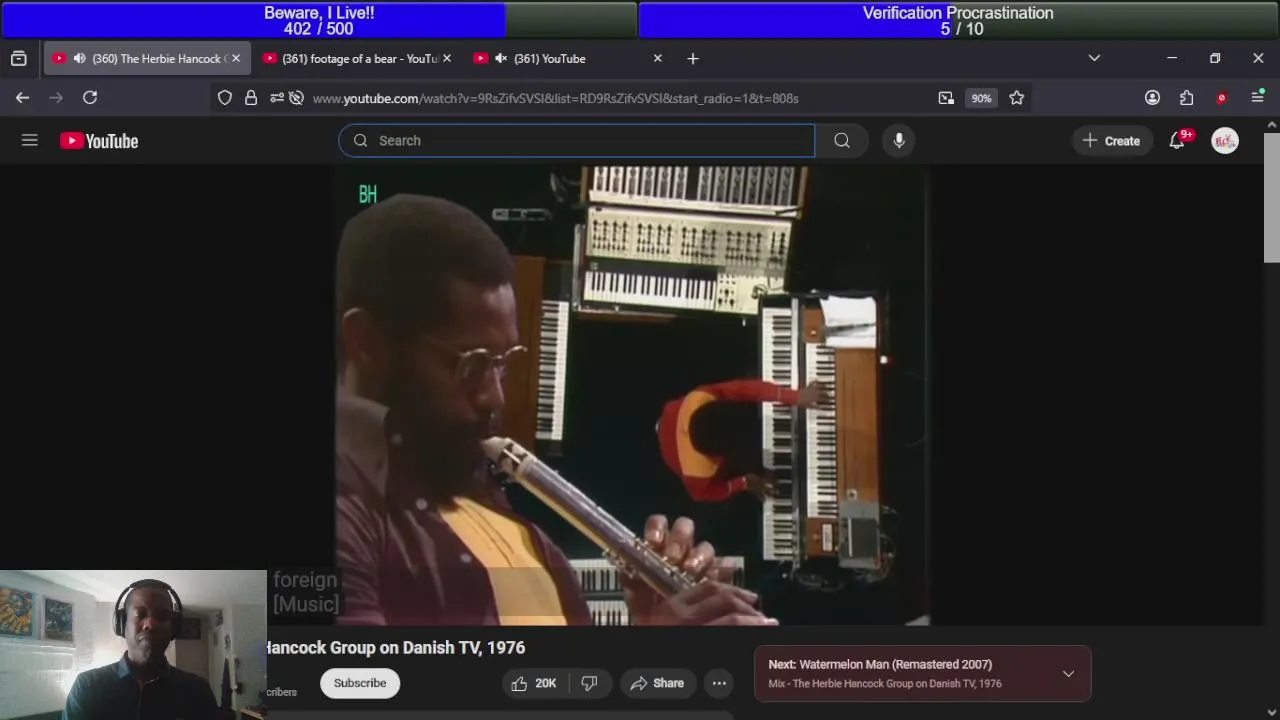Search with your voice microphone button
Viewport: 1280px width, 720px height.
pos(899,141)
